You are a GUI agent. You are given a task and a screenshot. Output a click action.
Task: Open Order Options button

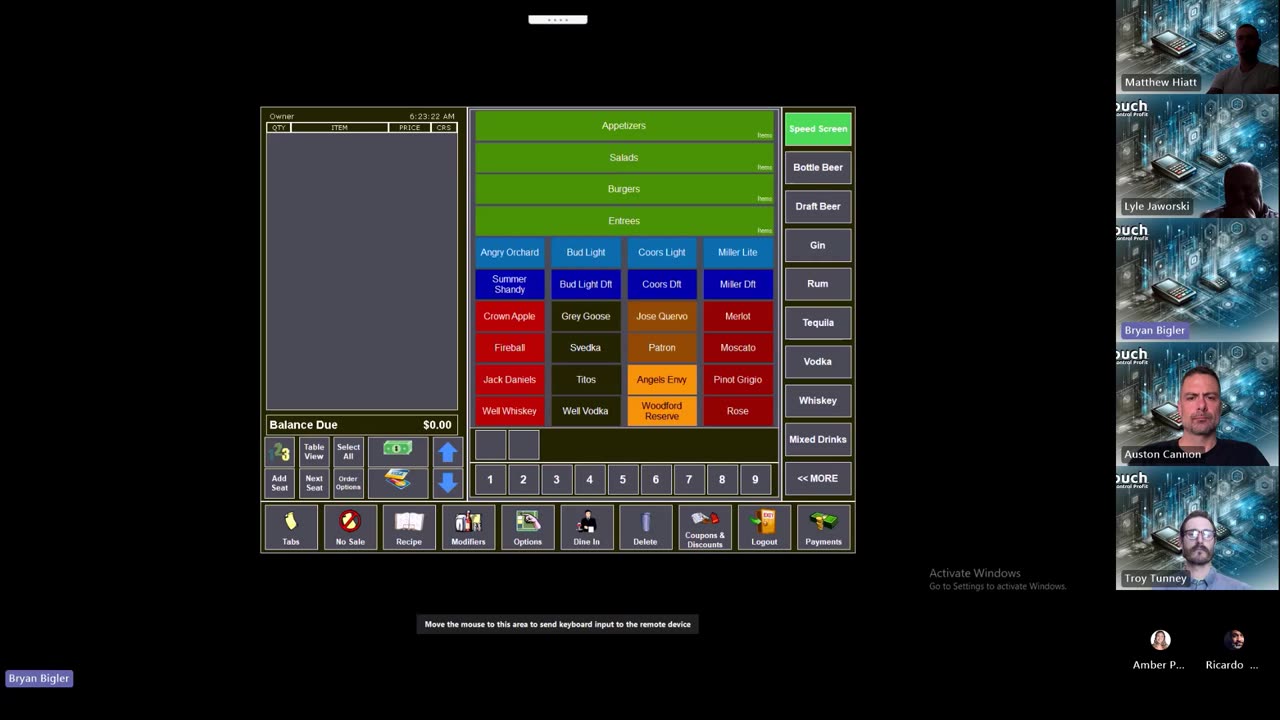click(348, 483)
